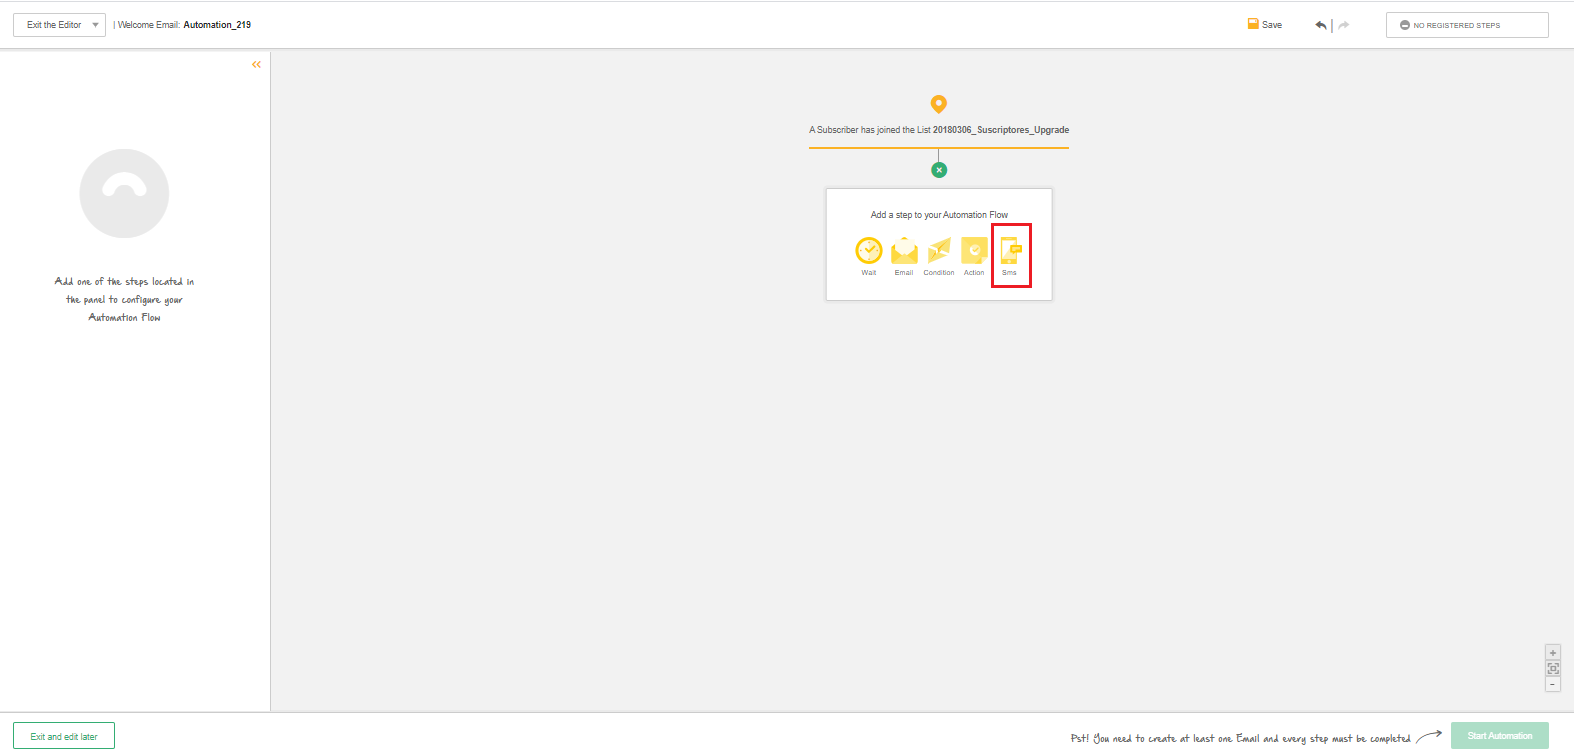
Task: Open the Exit the Editor dropdown
Action: (59, 25)
